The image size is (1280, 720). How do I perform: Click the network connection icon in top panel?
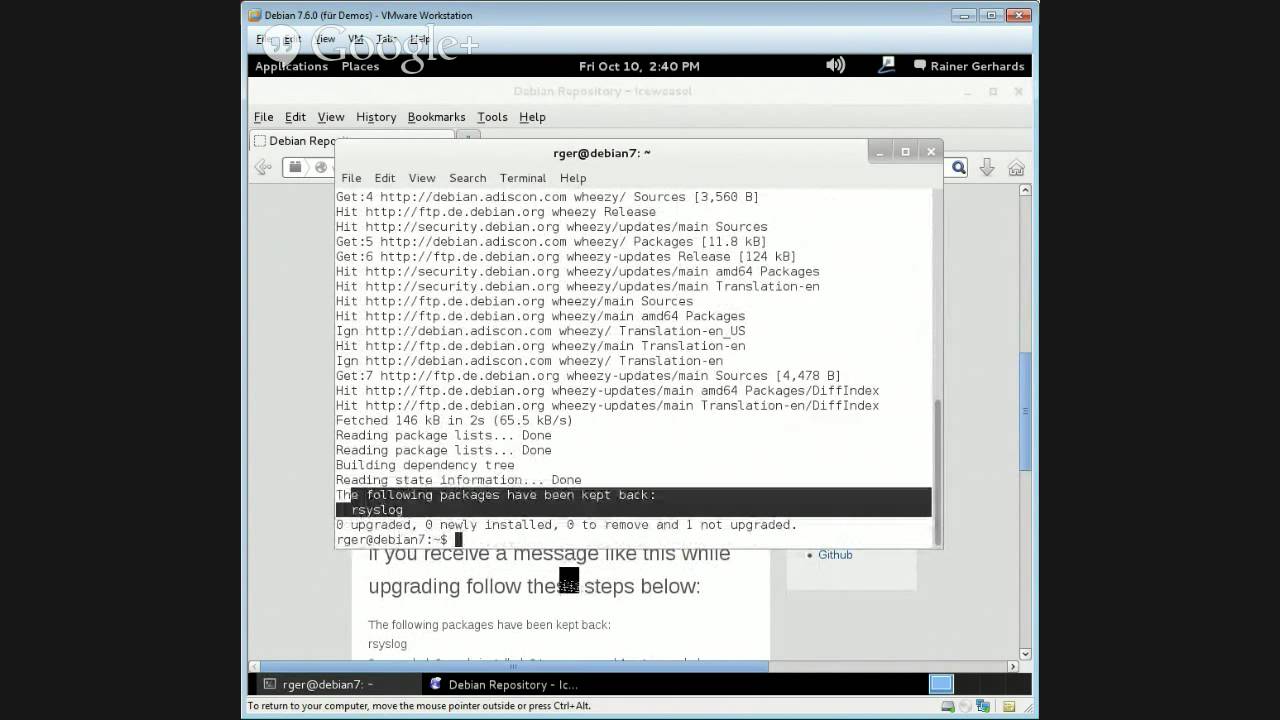886,65
